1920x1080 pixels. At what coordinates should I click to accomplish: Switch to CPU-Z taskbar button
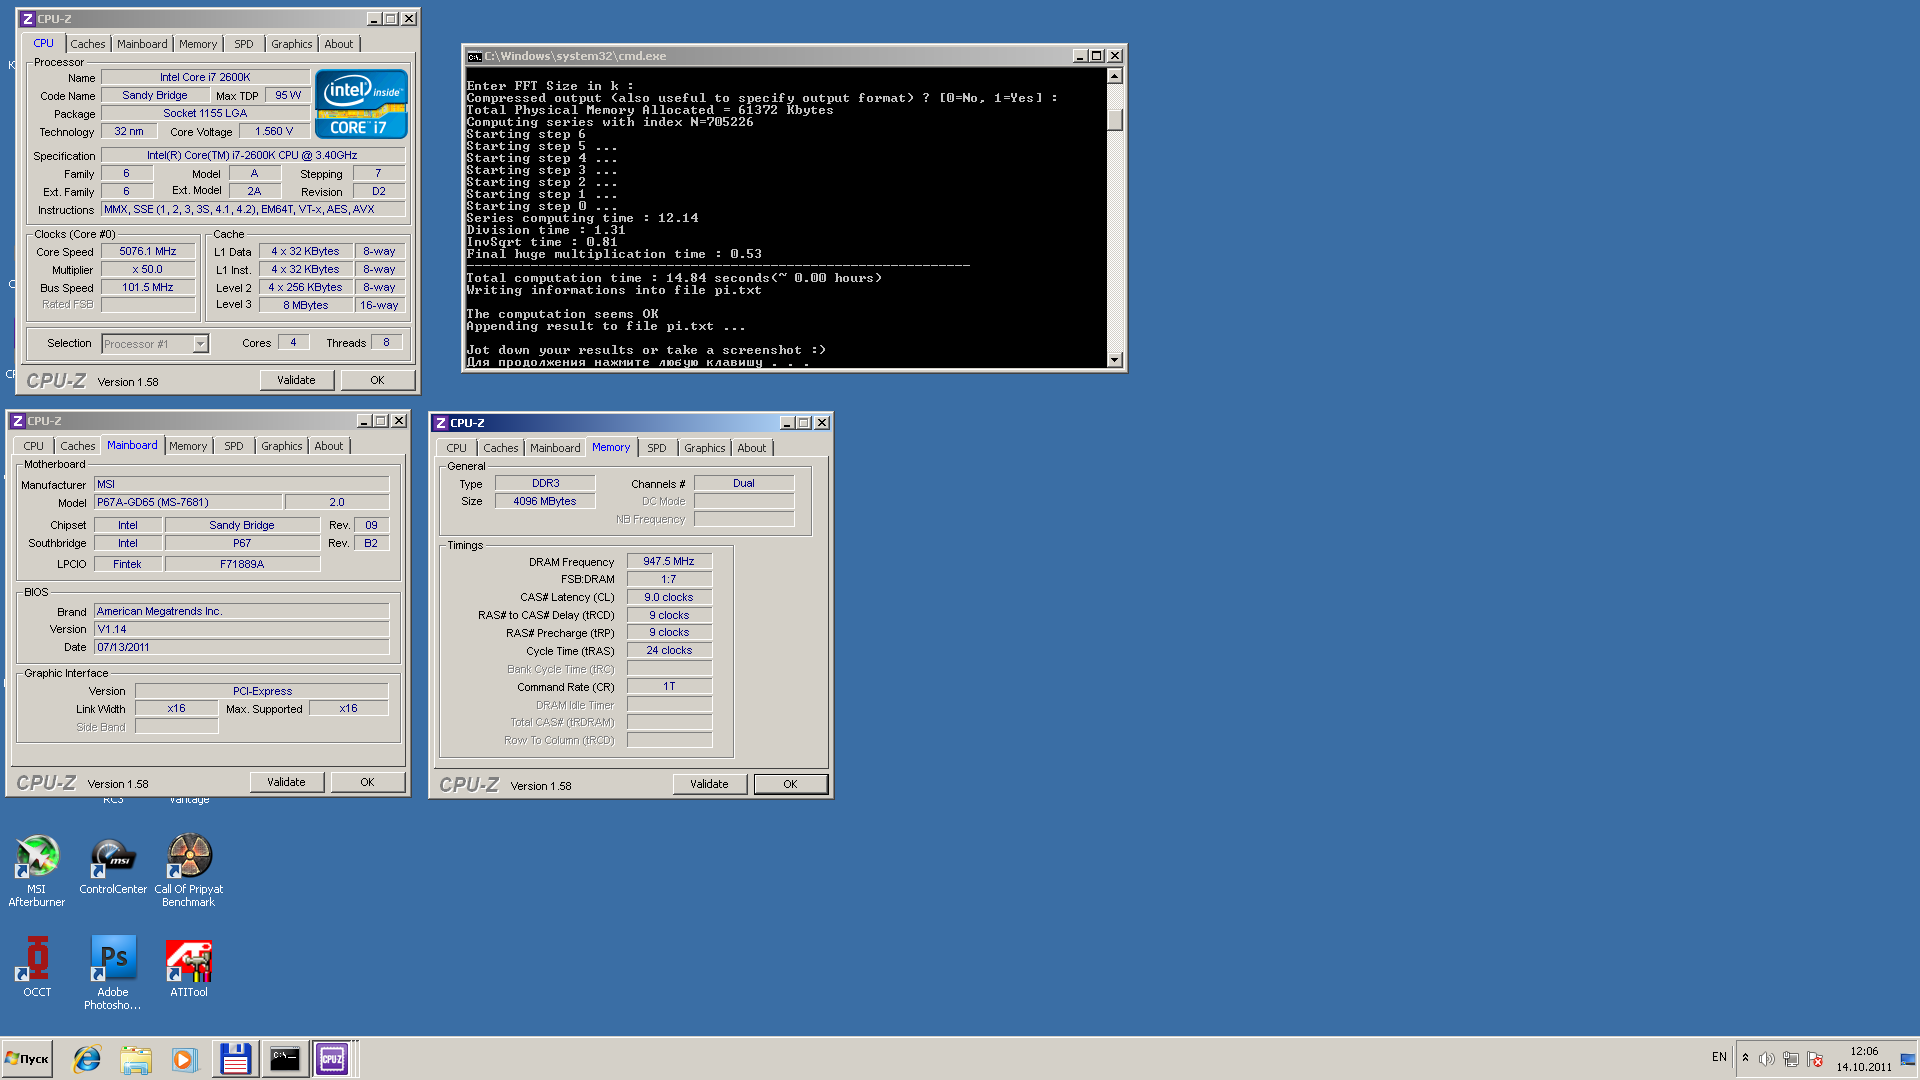[332, 1059]
